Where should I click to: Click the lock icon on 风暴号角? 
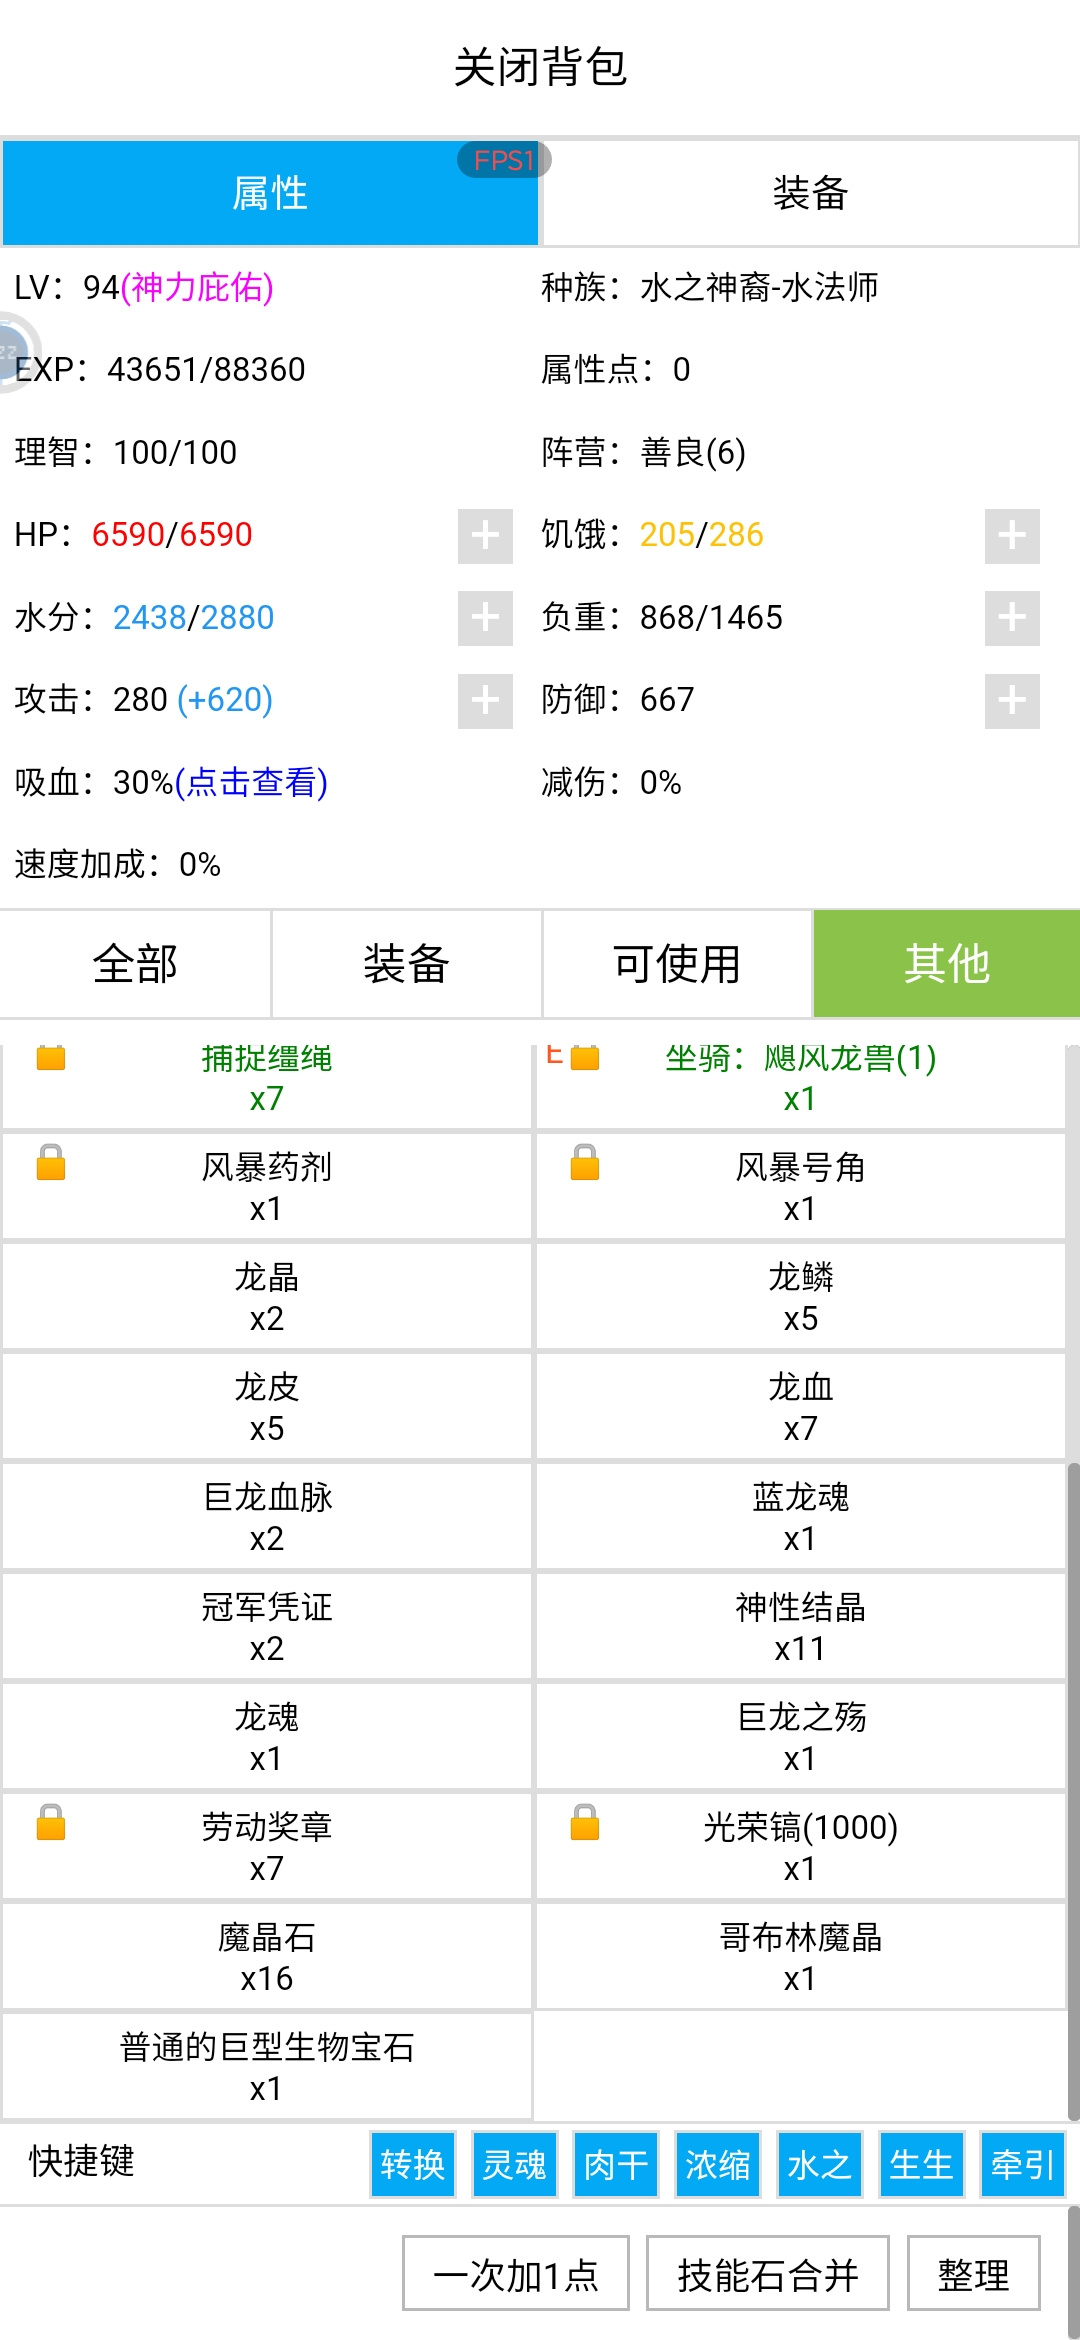point(585,1163)
